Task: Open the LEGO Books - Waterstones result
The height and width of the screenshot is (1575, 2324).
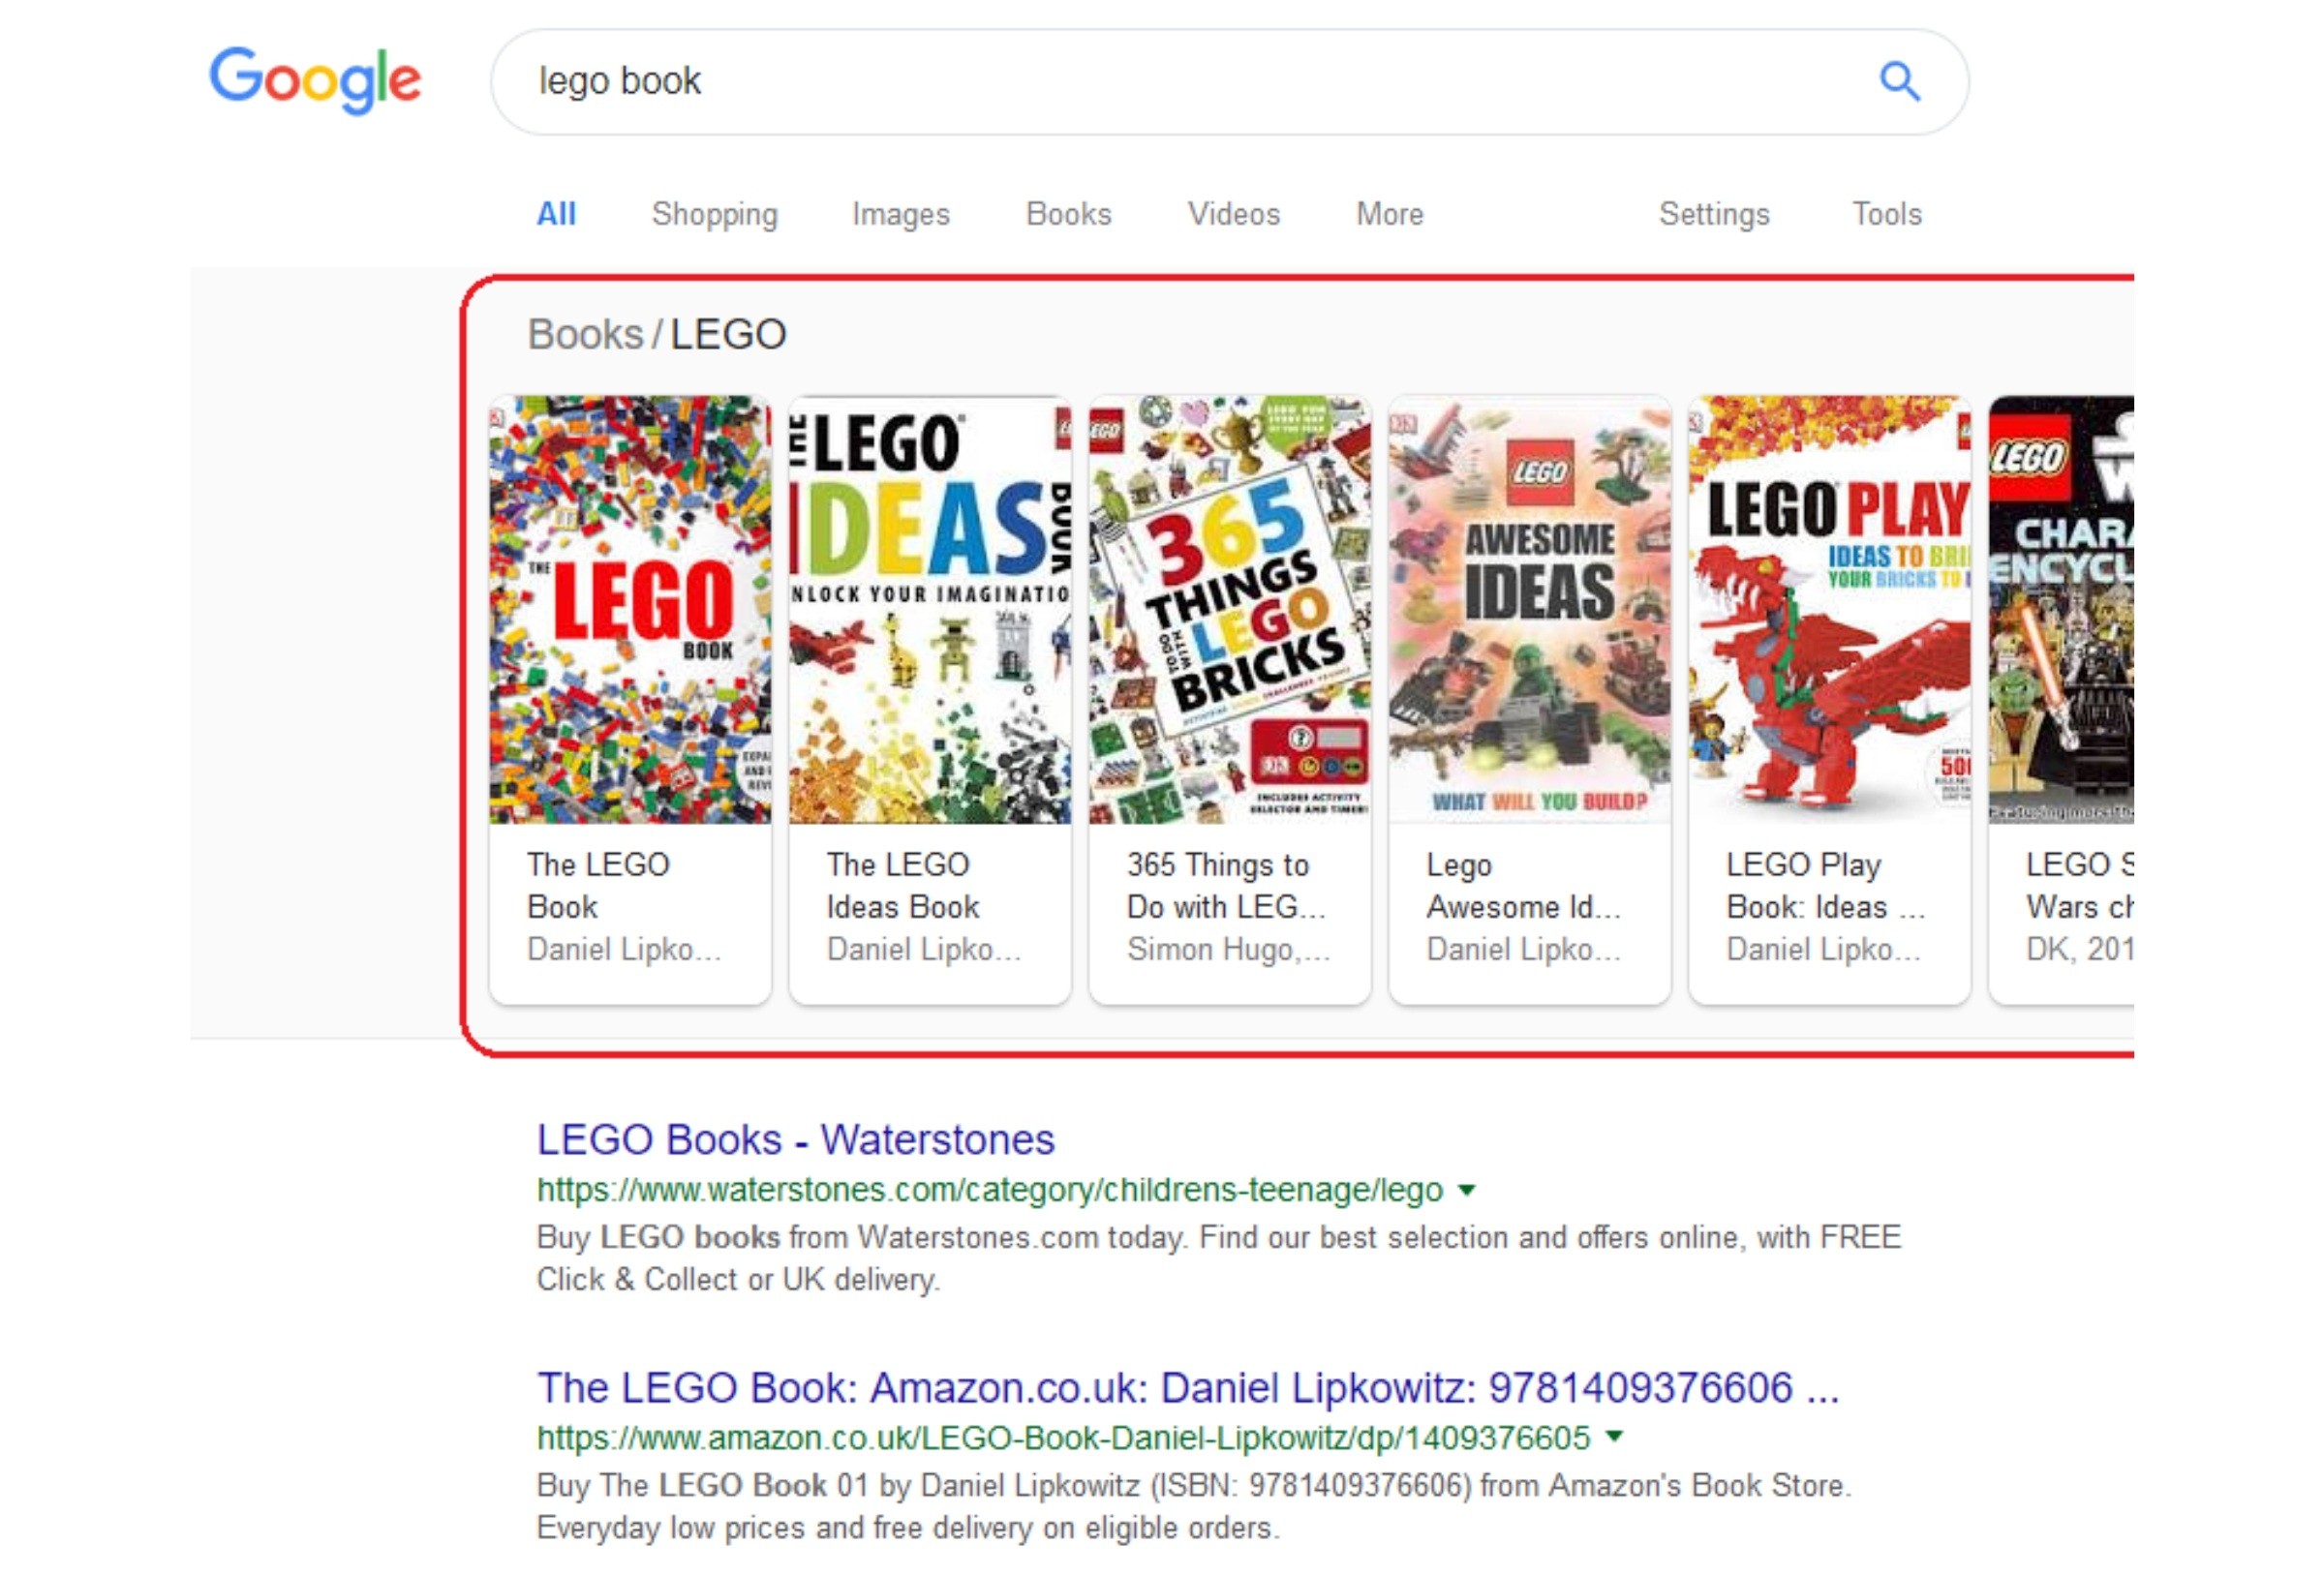Action: tap(795, 1140)
